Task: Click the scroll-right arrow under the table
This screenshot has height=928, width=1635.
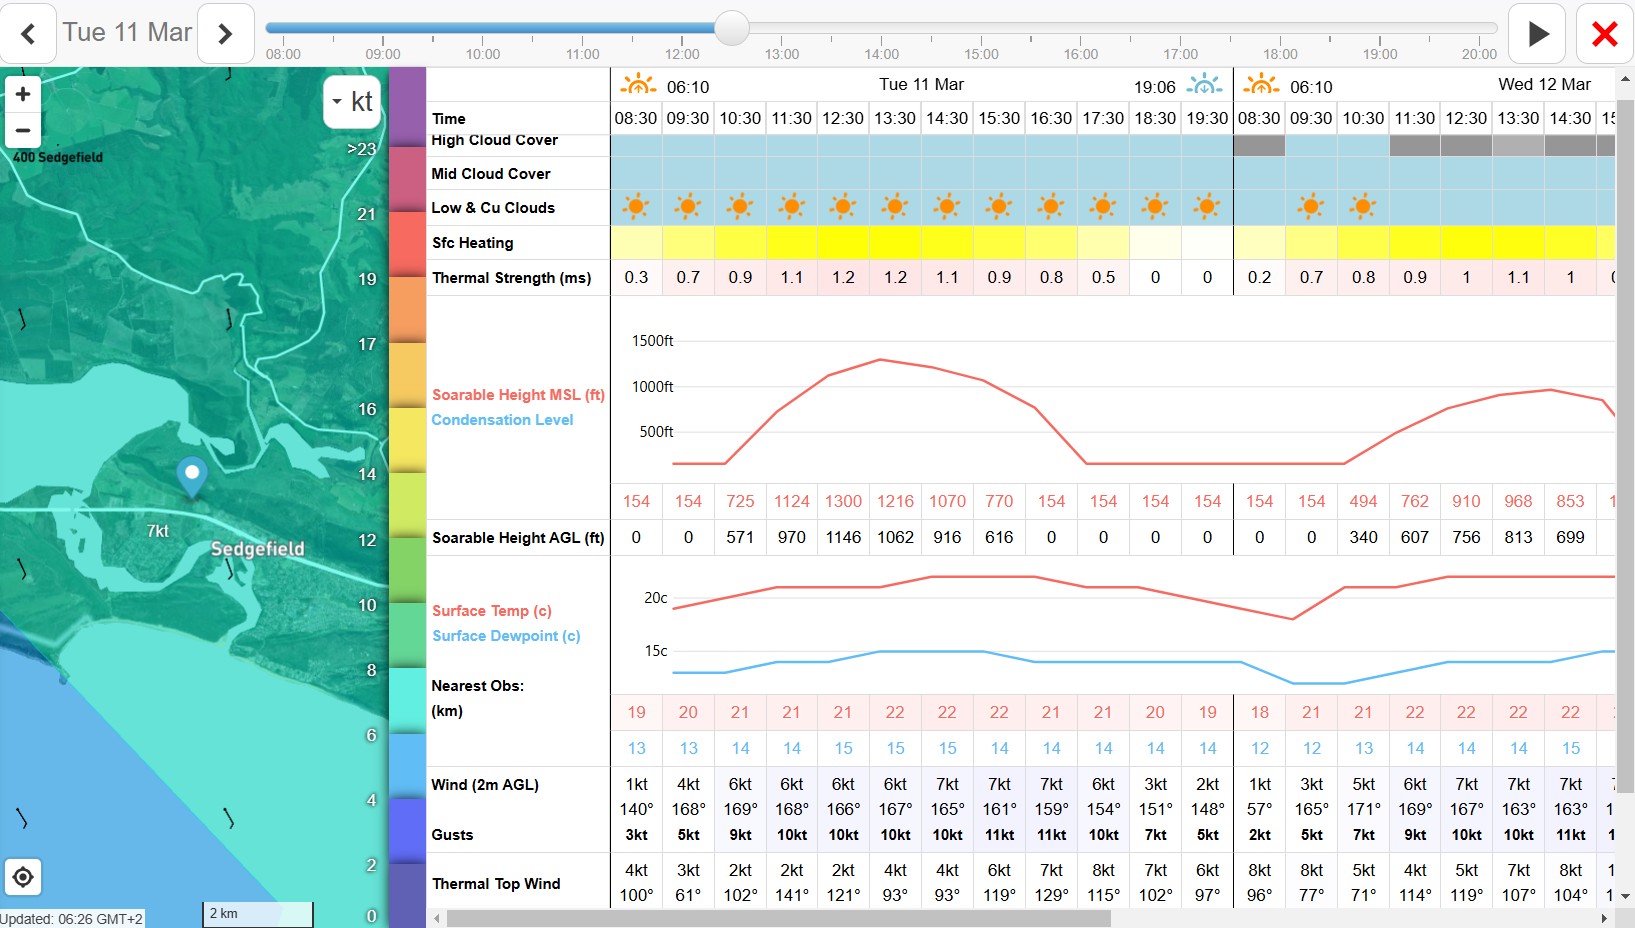Action: [1605, 918]
